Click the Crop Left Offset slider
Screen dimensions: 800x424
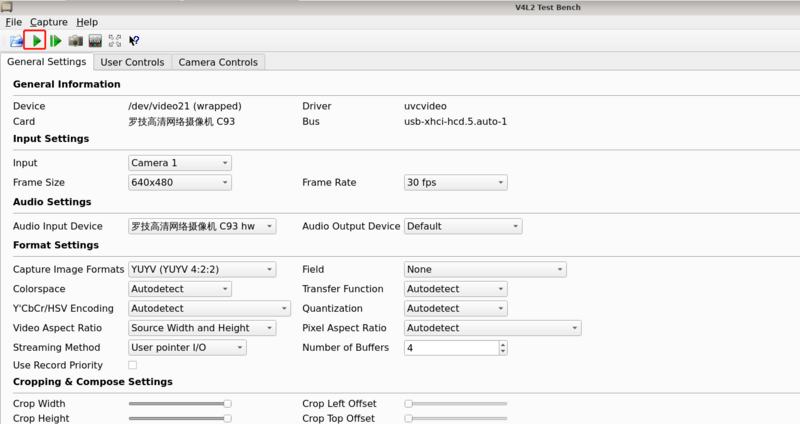pyautogui.click(x=455, y=403)
